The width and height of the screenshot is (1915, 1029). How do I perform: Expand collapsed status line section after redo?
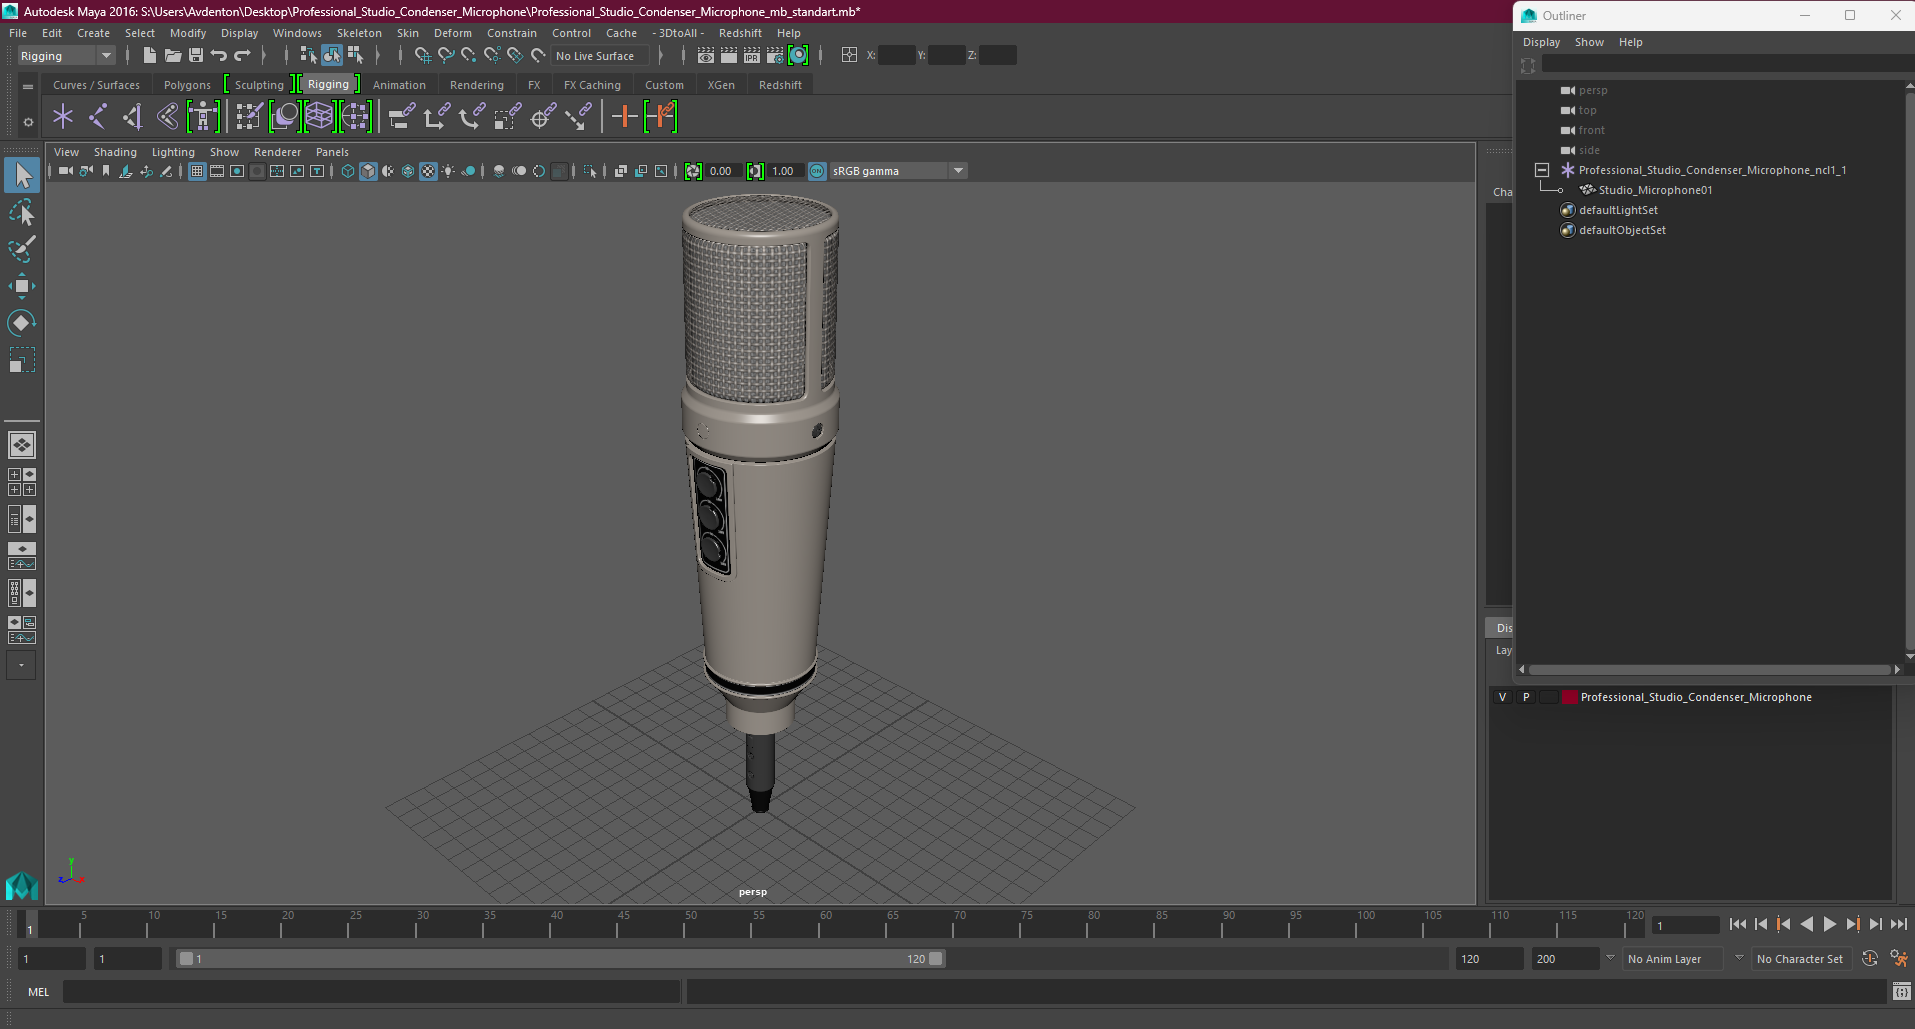(264, 56)
